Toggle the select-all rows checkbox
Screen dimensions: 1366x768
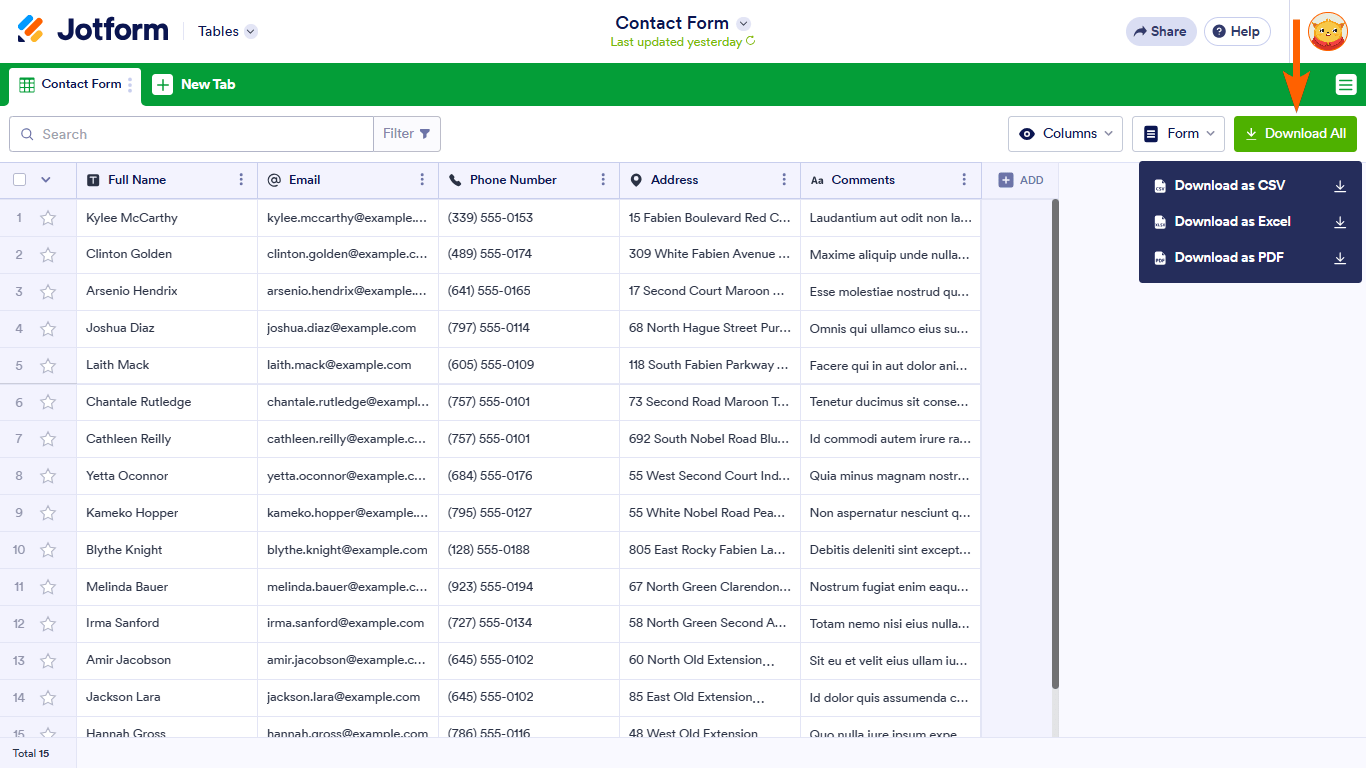(x=20, y=180)
